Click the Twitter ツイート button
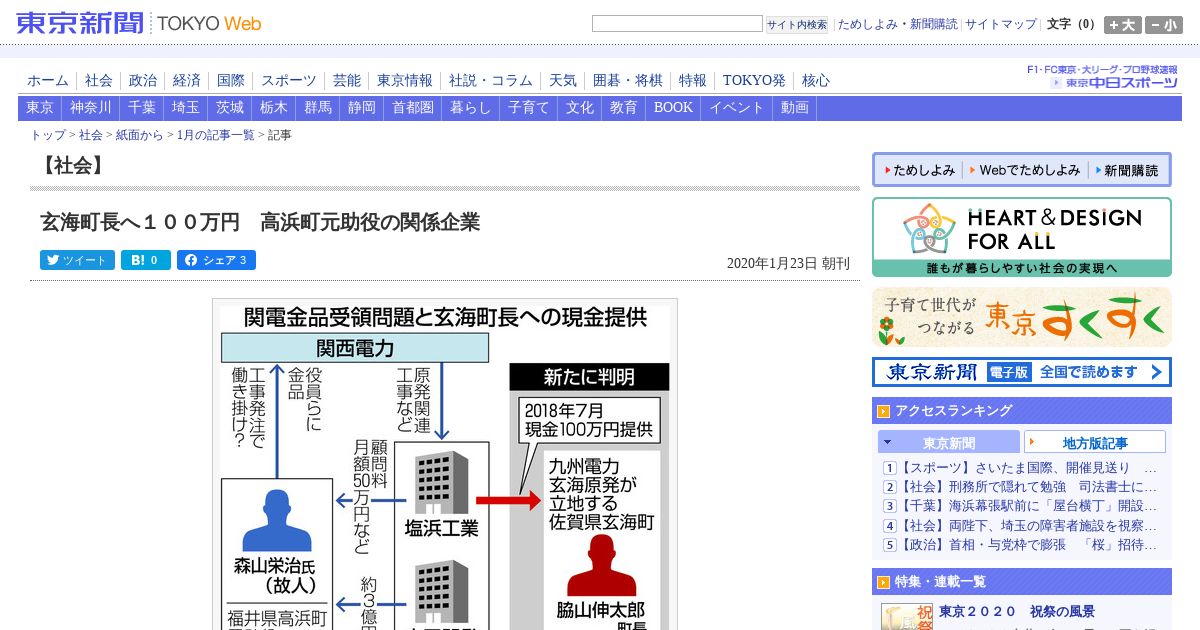 [78, 260]
